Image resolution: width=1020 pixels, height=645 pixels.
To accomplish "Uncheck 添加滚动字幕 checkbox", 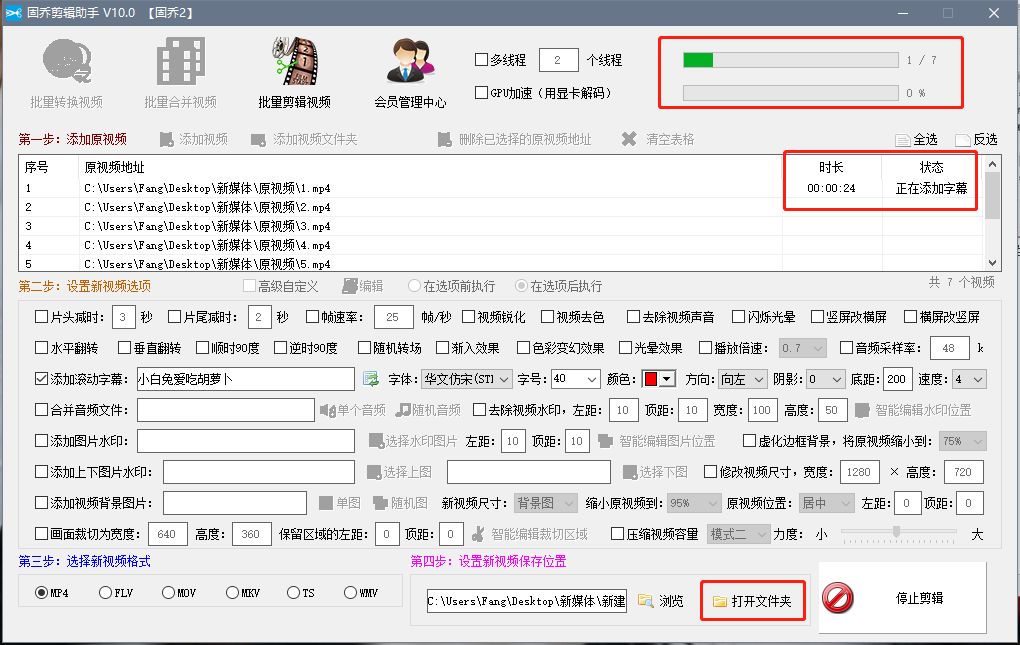I will point(42,378).
